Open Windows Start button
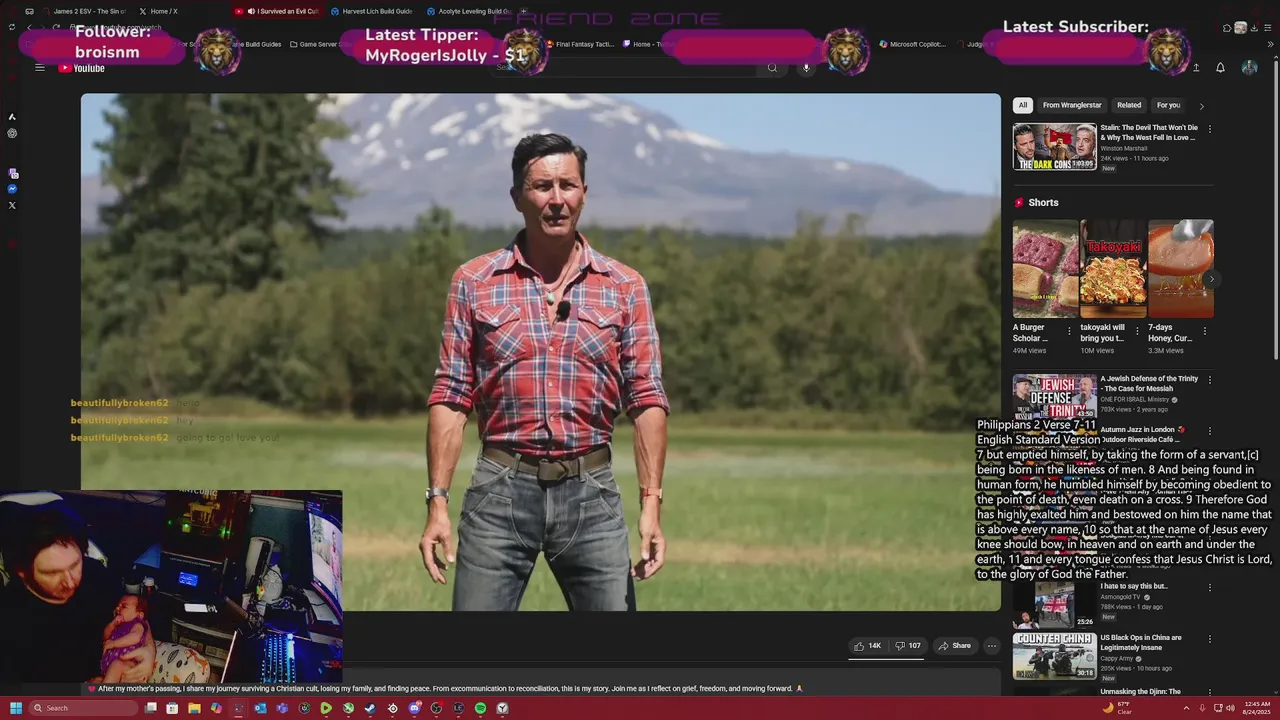Image resolution: width=1280 pixels, height=720 pixels. (16, 708)
